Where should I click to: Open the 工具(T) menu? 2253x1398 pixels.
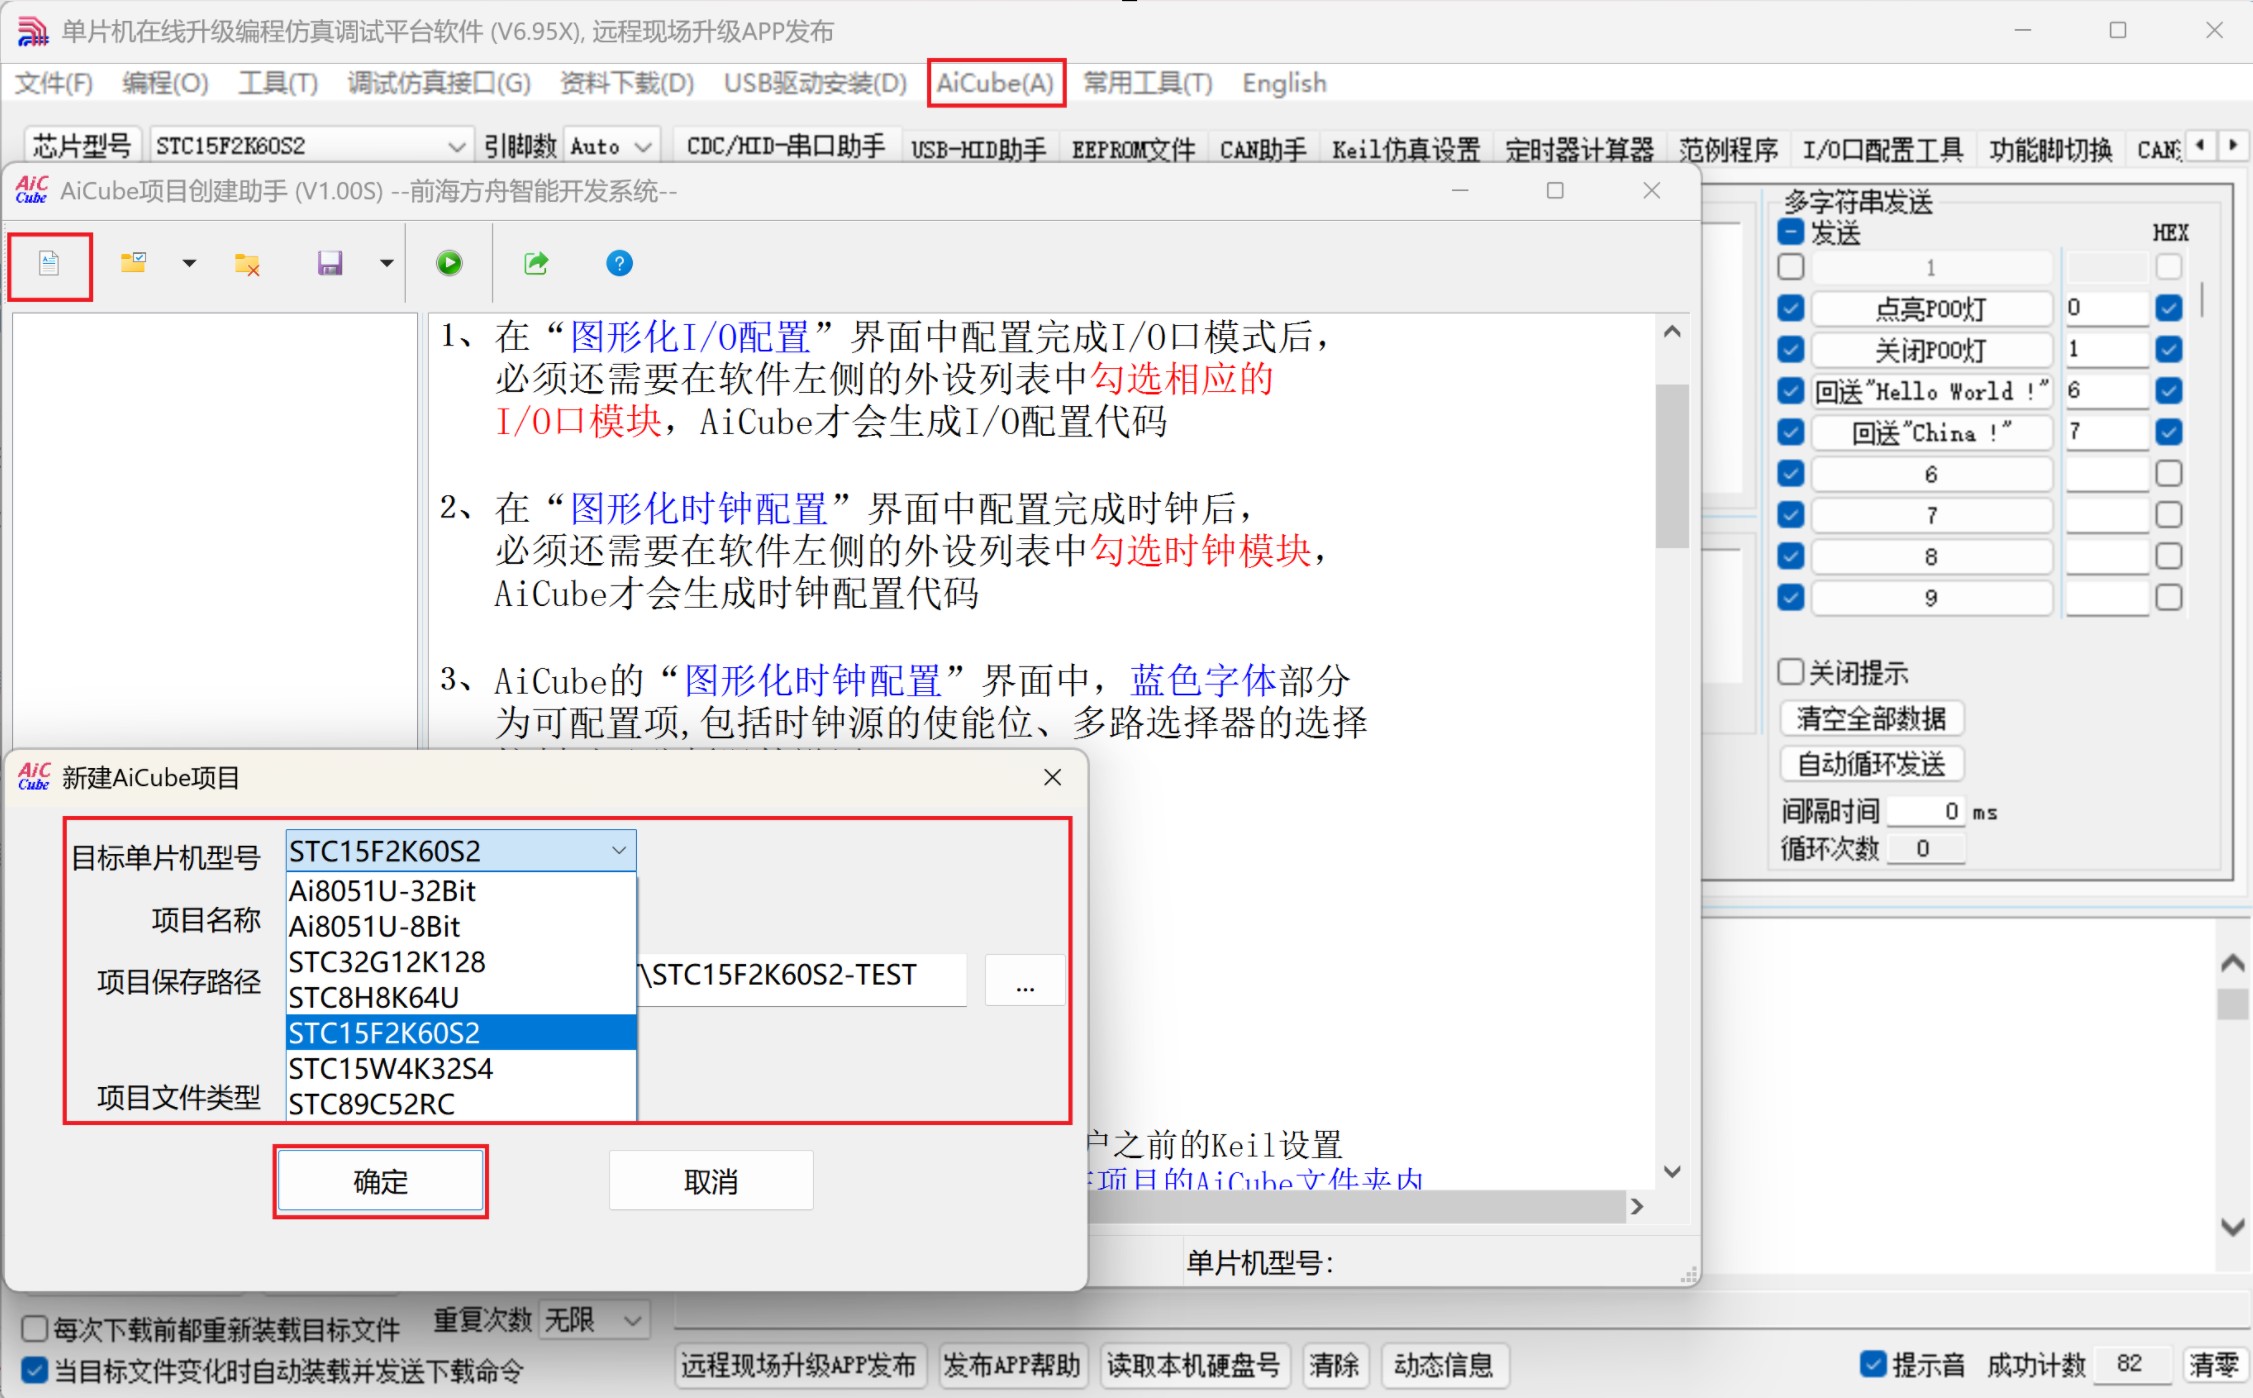278,83
